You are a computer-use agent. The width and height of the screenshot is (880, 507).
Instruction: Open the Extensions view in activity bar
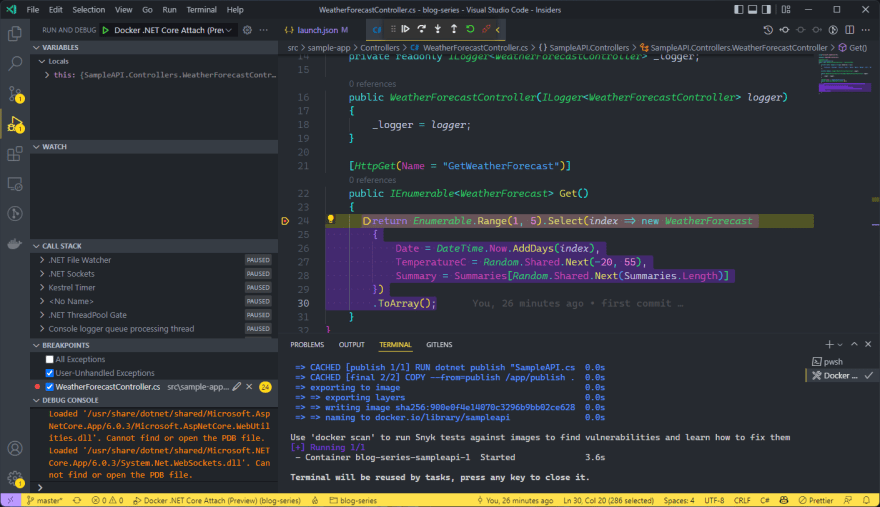coord(15,154)
